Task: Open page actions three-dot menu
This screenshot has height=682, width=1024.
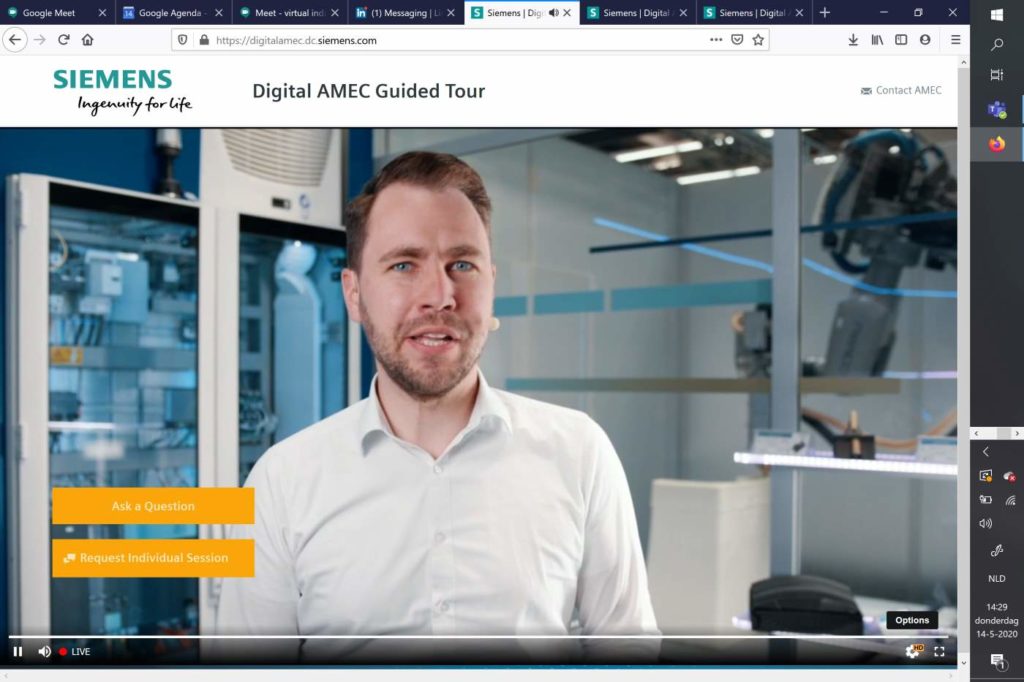Action: tap(715, 40)
